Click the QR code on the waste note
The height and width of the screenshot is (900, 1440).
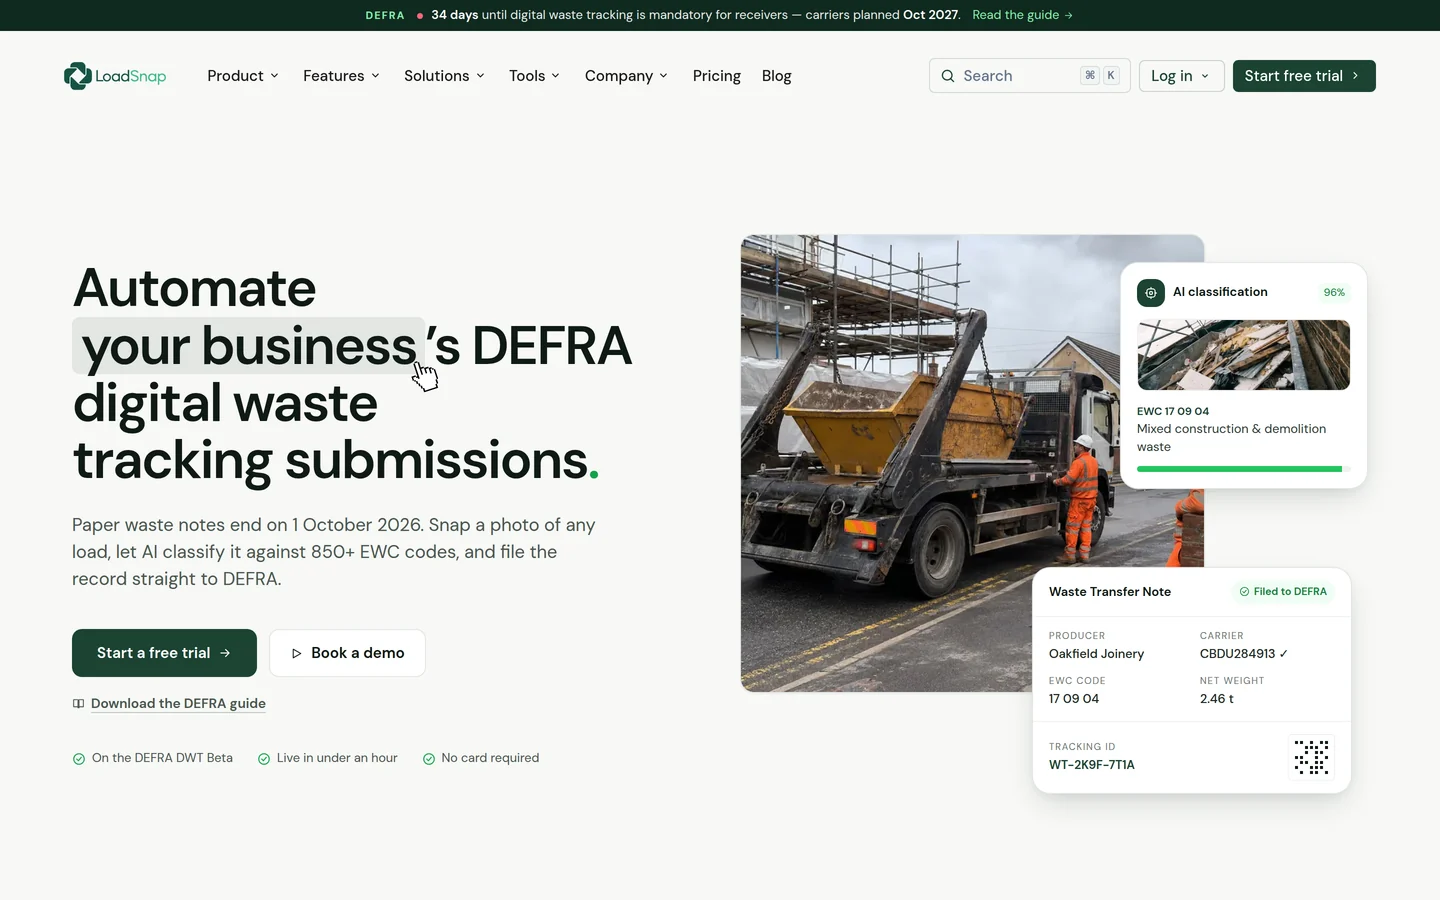tap(1311, 757)
